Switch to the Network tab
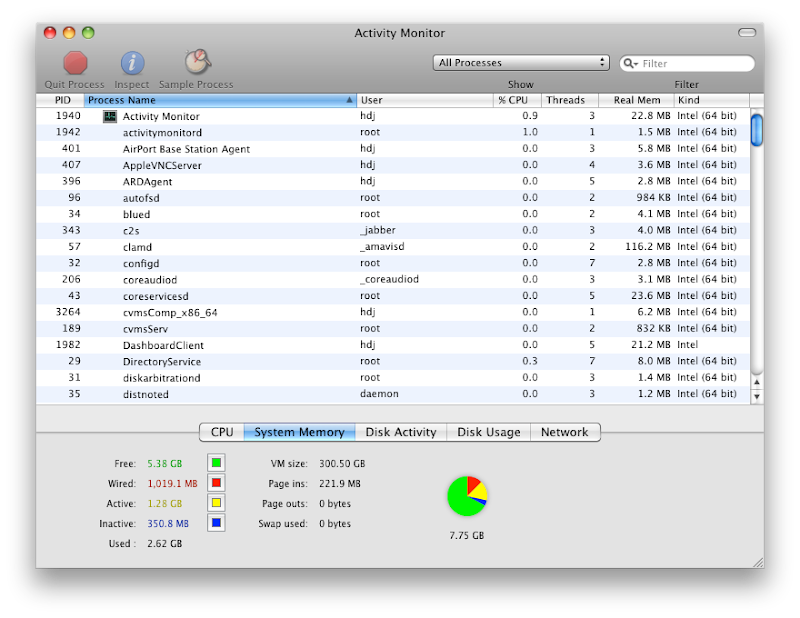The height and width of the screenshot is (618, 800). click(x=565, y=432)
